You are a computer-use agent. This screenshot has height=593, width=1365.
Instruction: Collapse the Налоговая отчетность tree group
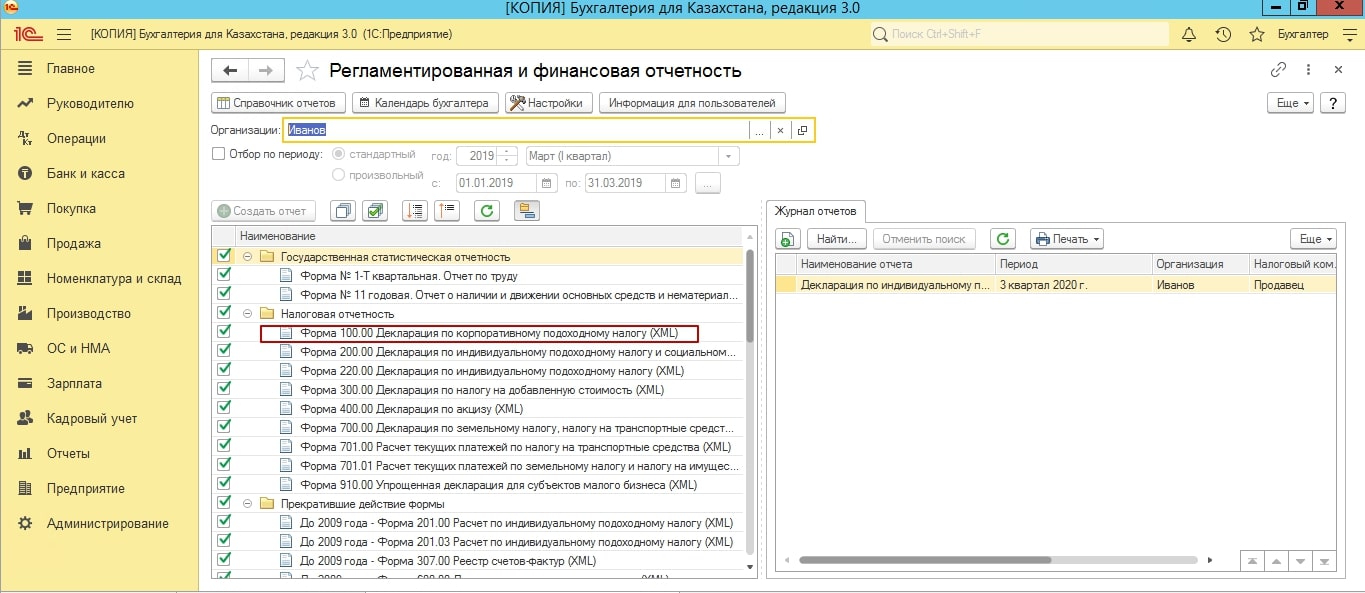246,314
